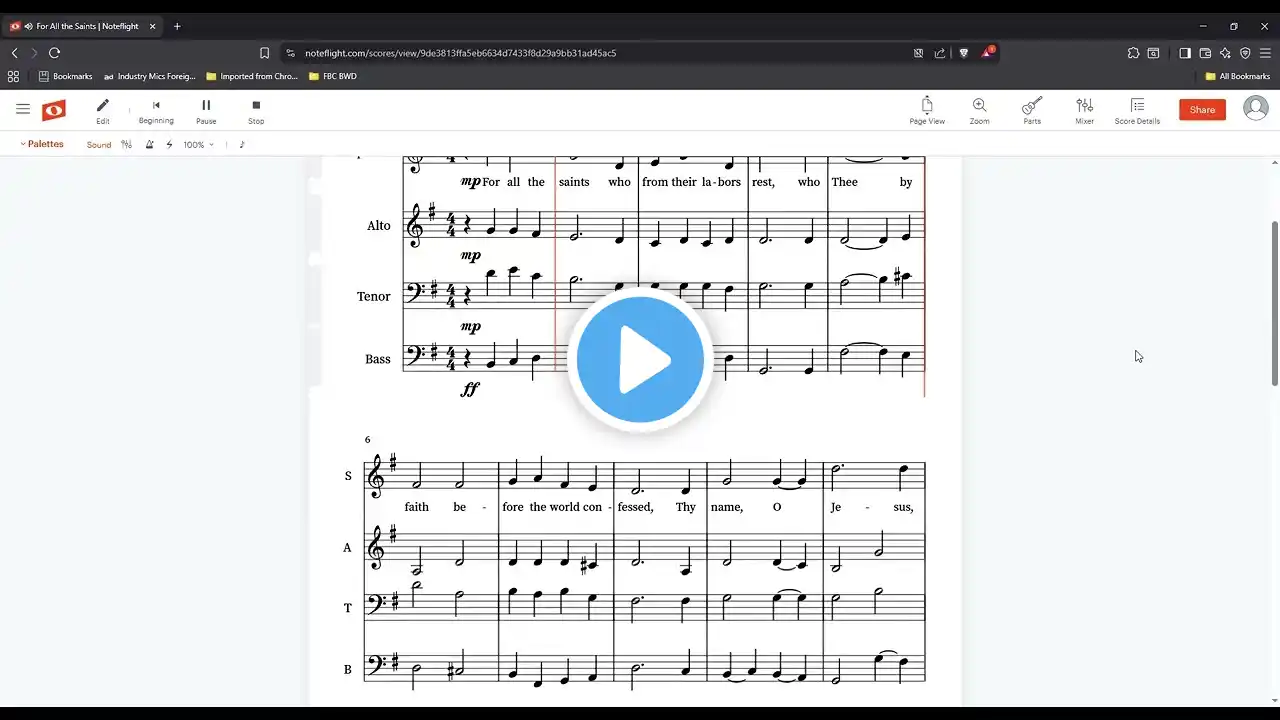Open Brave Rewards triangle icon
The height and width of the screenshot is (720, 1280).
coord(987,53)
